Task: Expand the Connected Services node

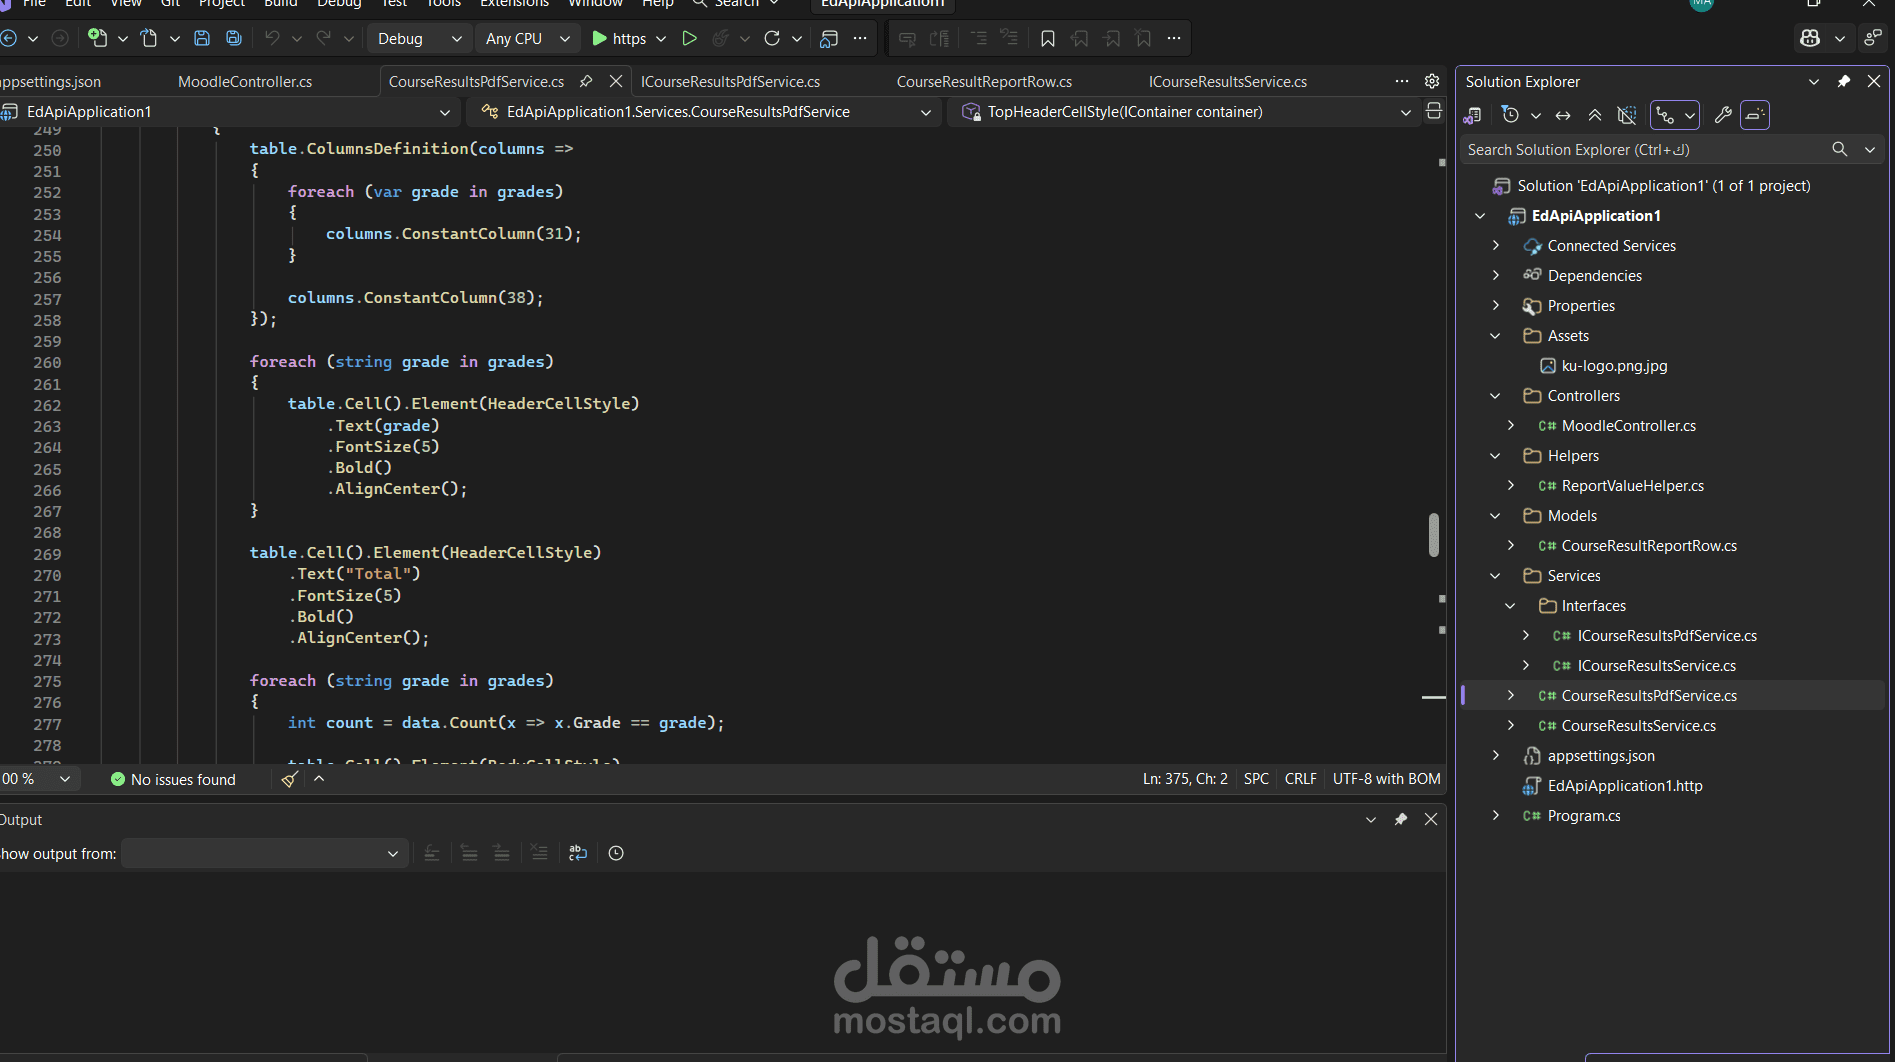Action: point(1495,245)
